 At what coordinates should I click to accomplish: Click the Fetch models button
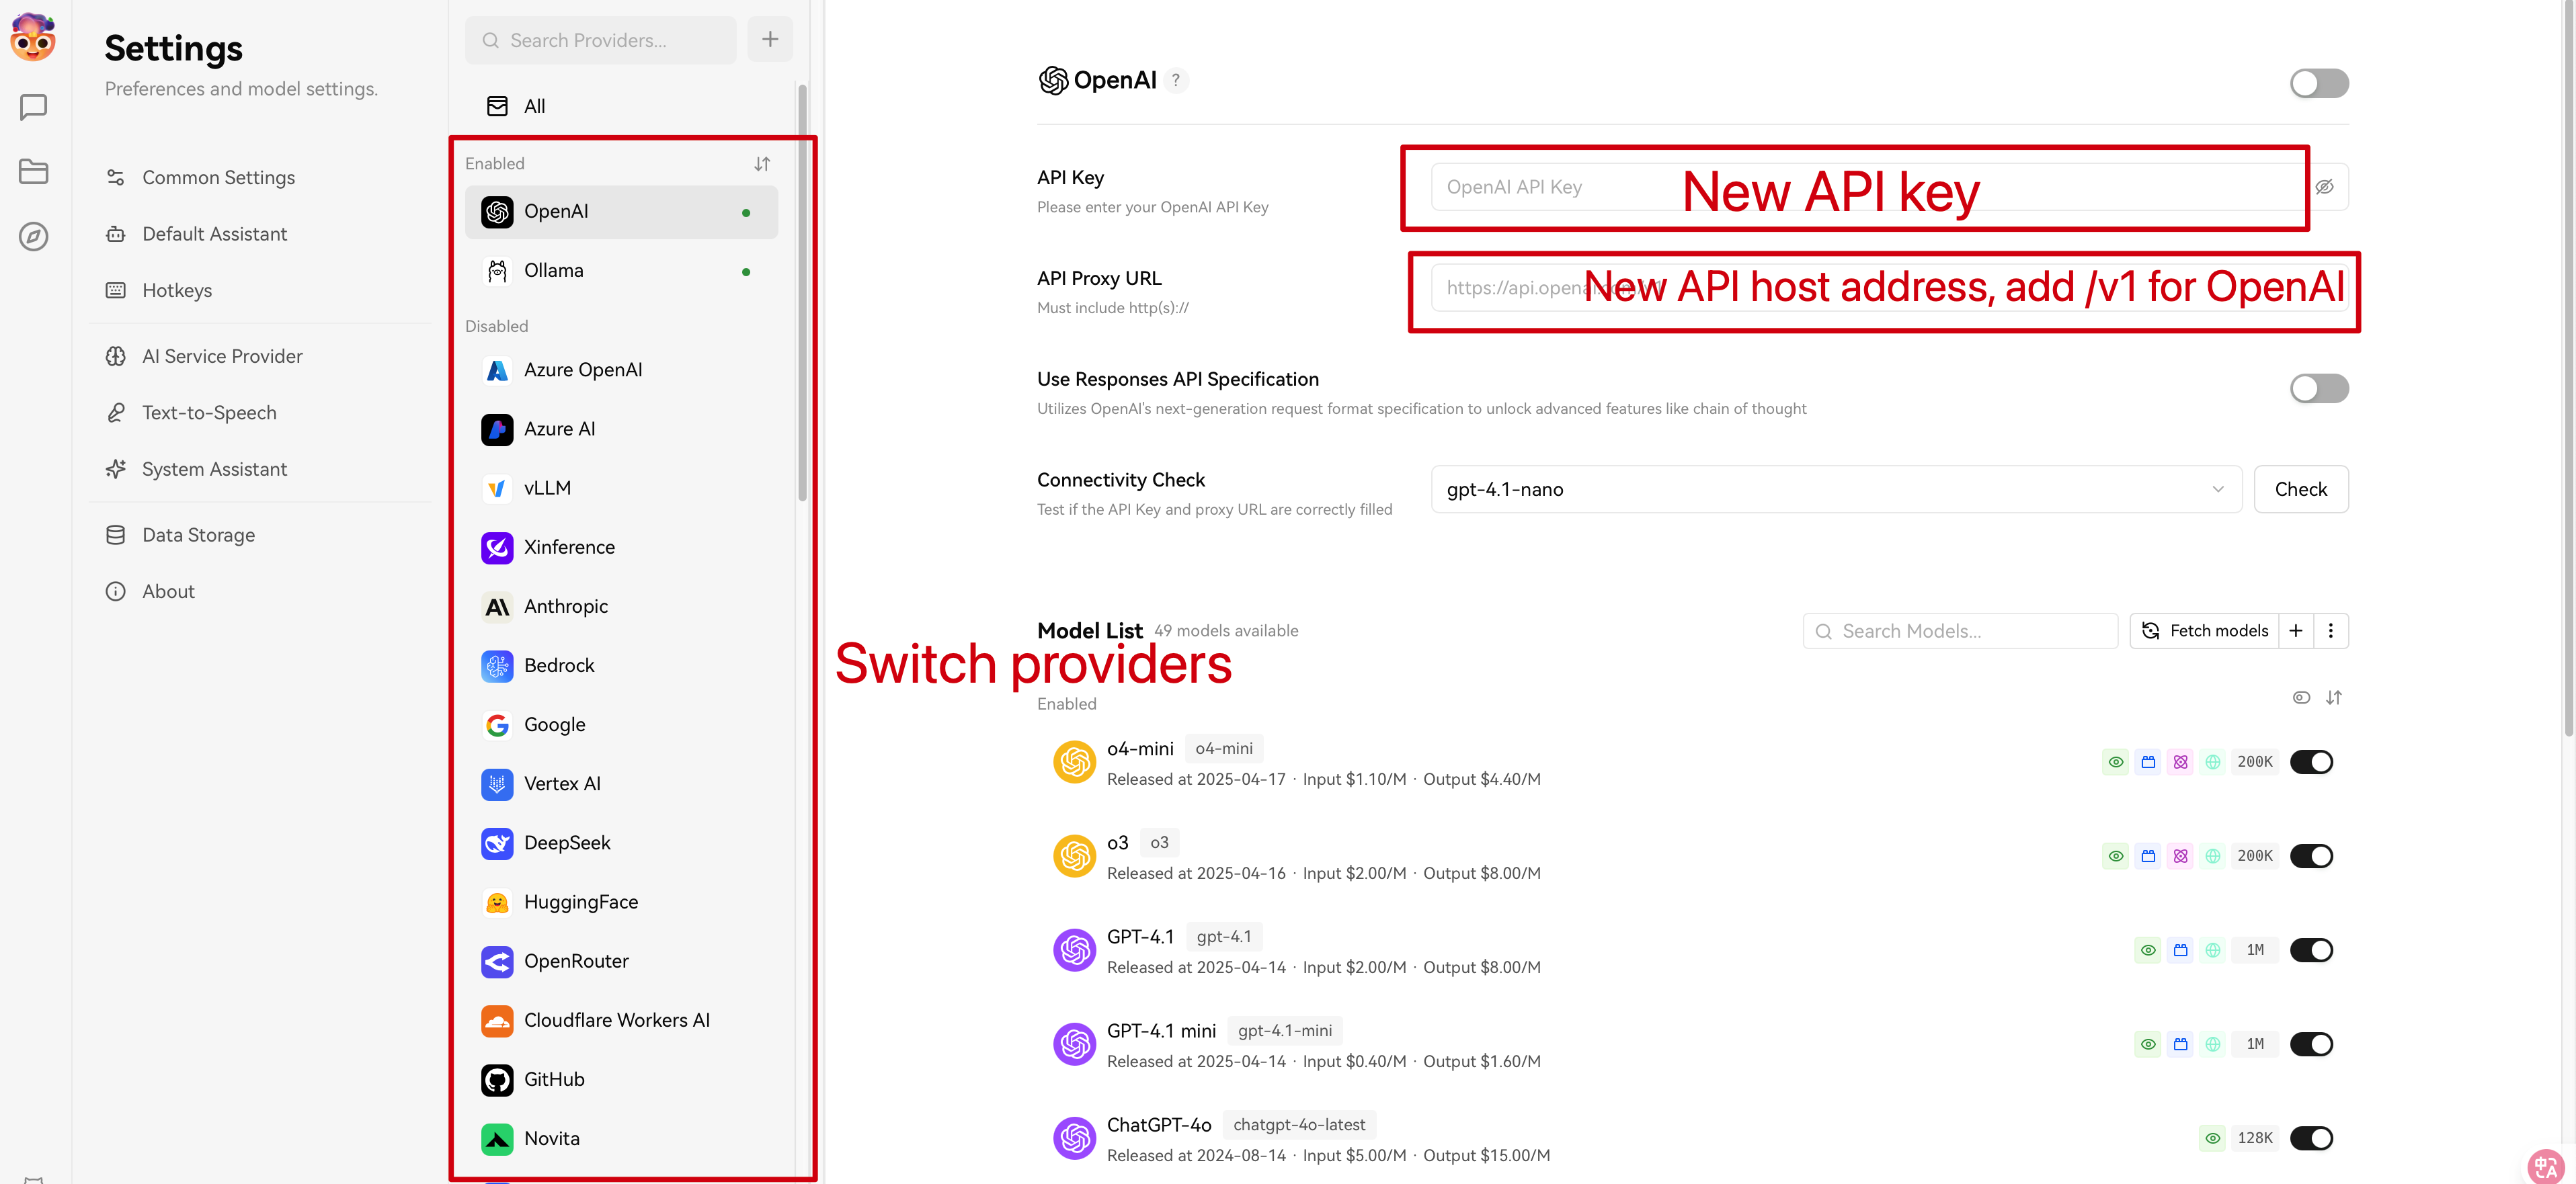tap(2205, 631)
